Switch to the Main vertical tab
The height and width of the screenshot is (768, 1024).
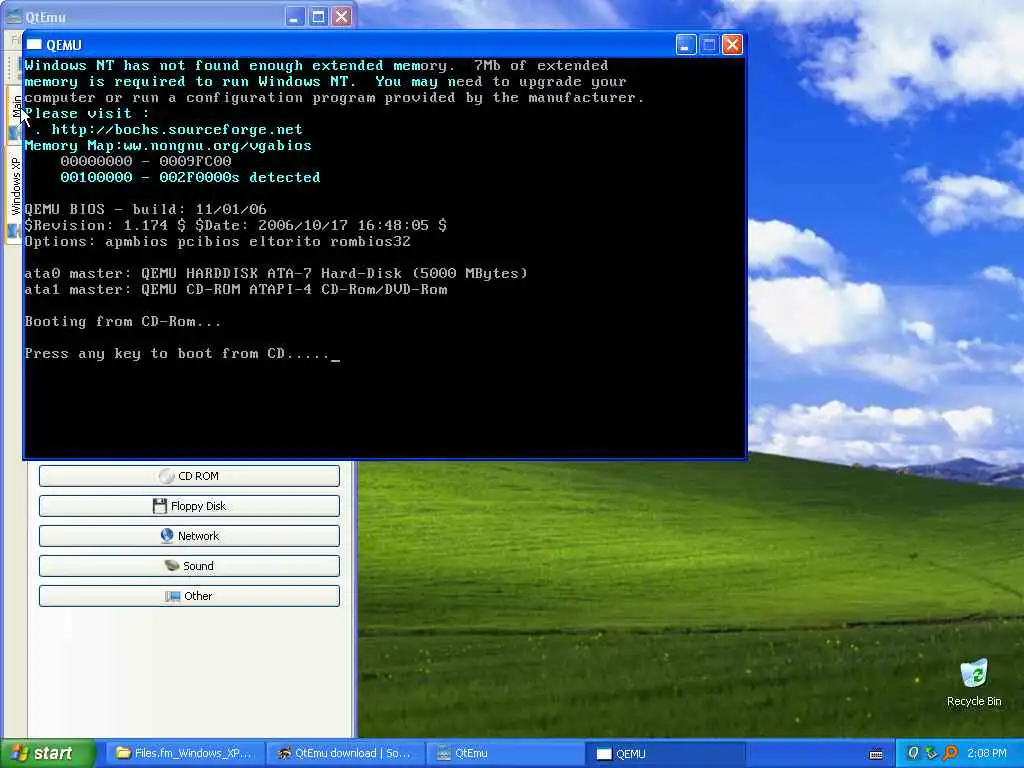coord(16,116)
